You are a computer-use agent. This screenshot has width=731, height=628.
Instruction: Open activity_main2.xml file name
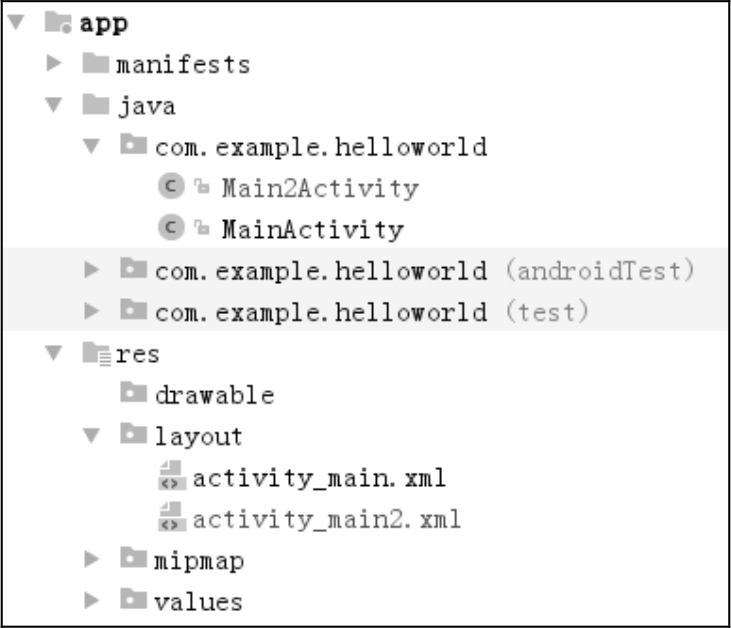pos(326,520)
